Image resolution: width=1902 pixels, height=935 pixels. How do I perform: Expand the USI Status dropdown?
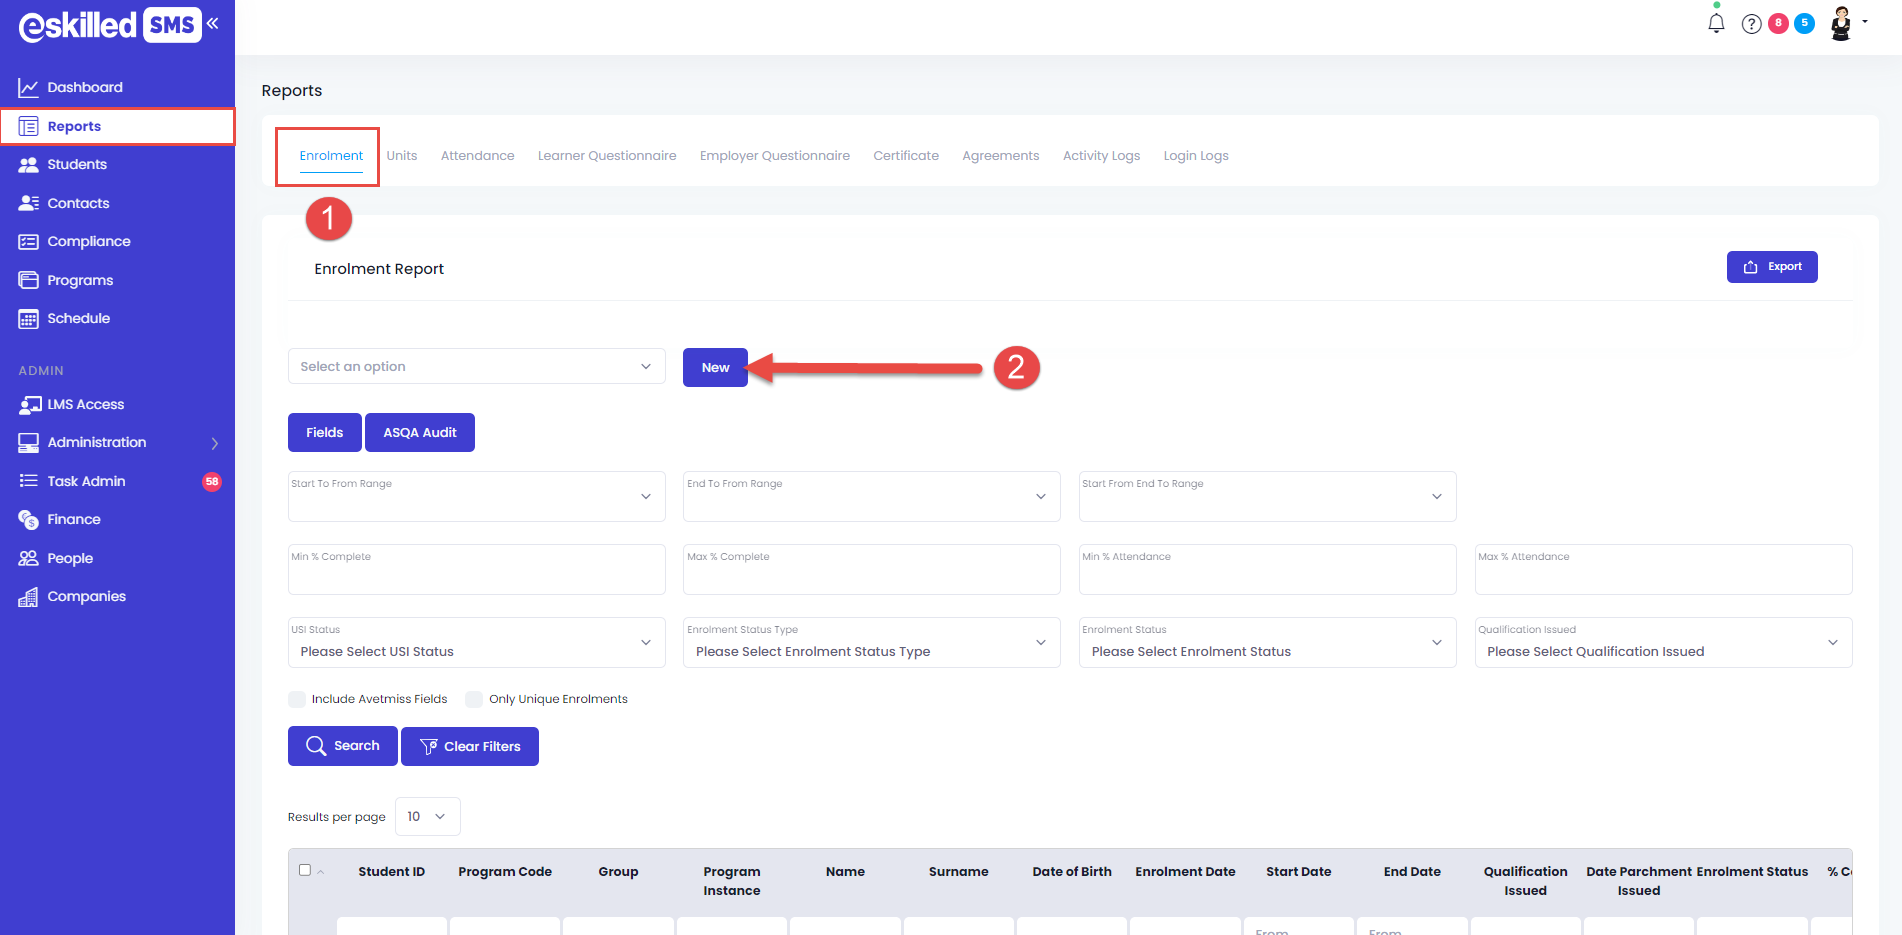coord(476,643)
